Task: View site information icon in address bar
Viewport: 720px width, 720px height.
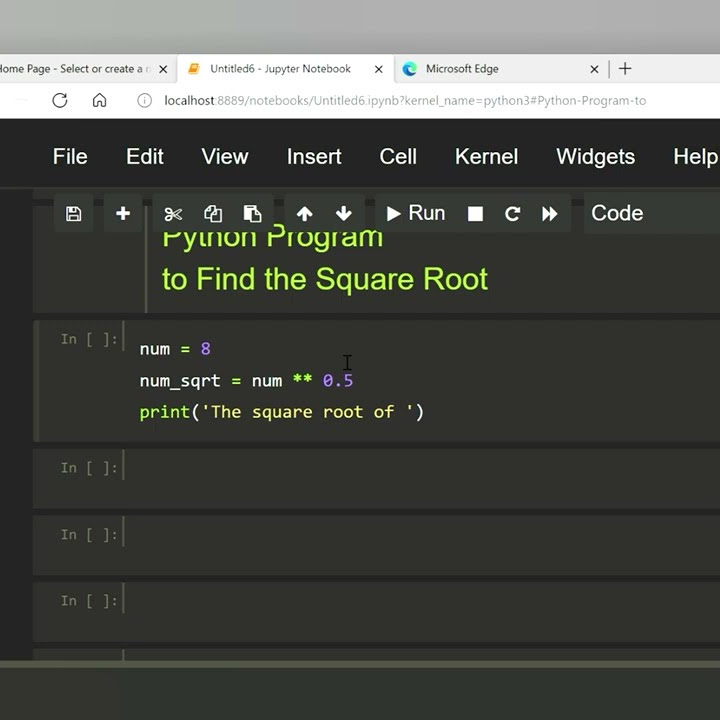Action: pos(144,101)
